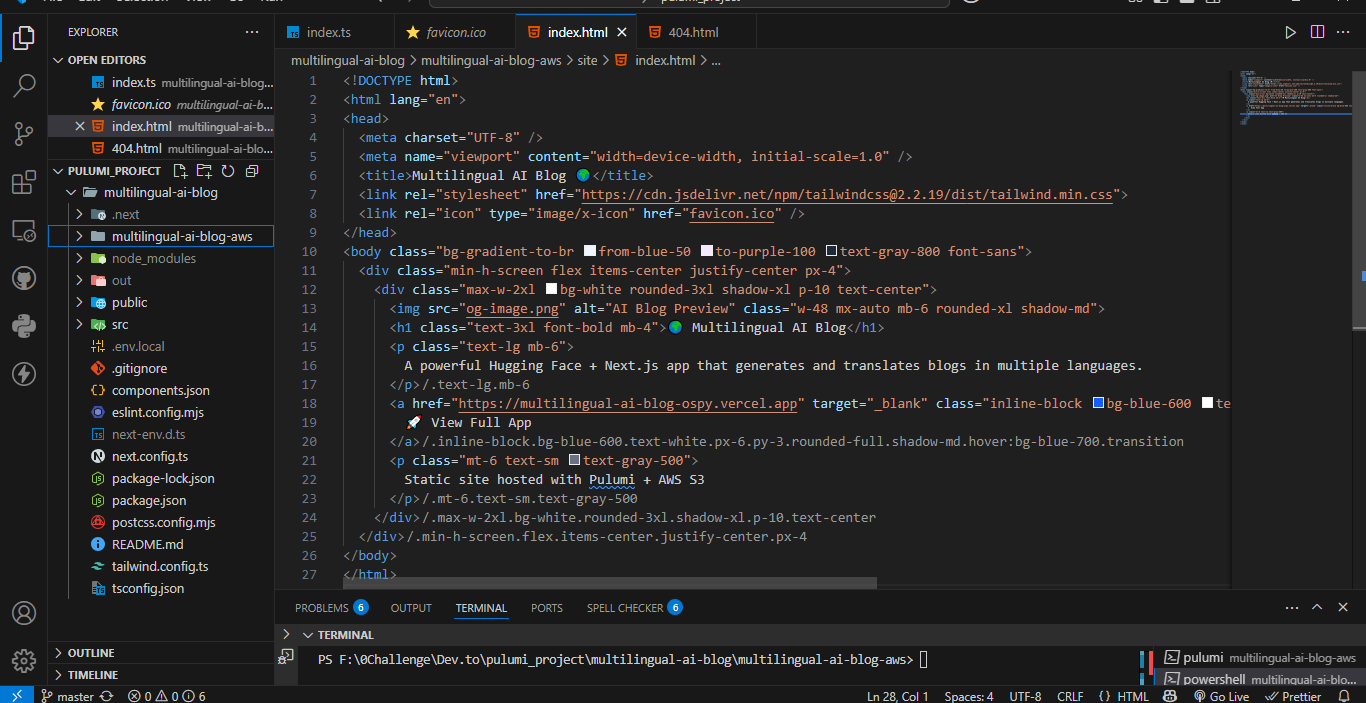Open the Remote Explorer view
The height and width of the screenshot is (703, 1366).
pos(24,230)
